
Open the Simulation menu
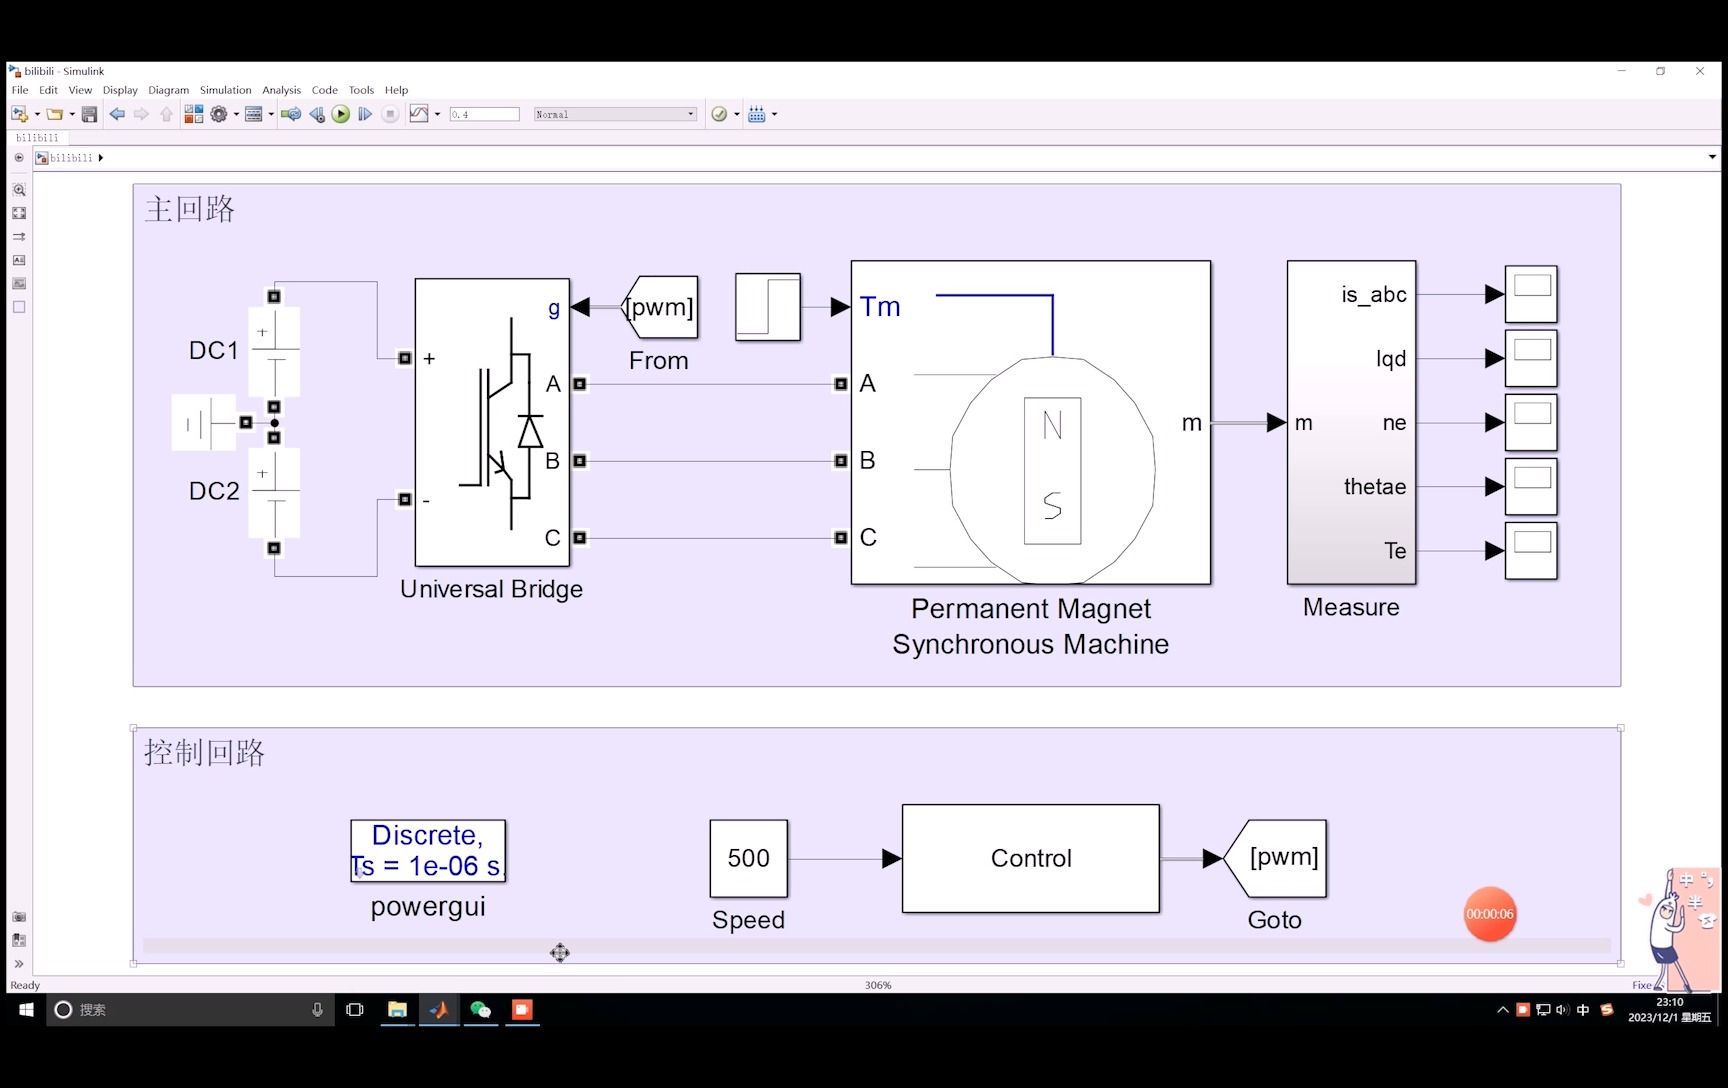[x=225, y=90]
